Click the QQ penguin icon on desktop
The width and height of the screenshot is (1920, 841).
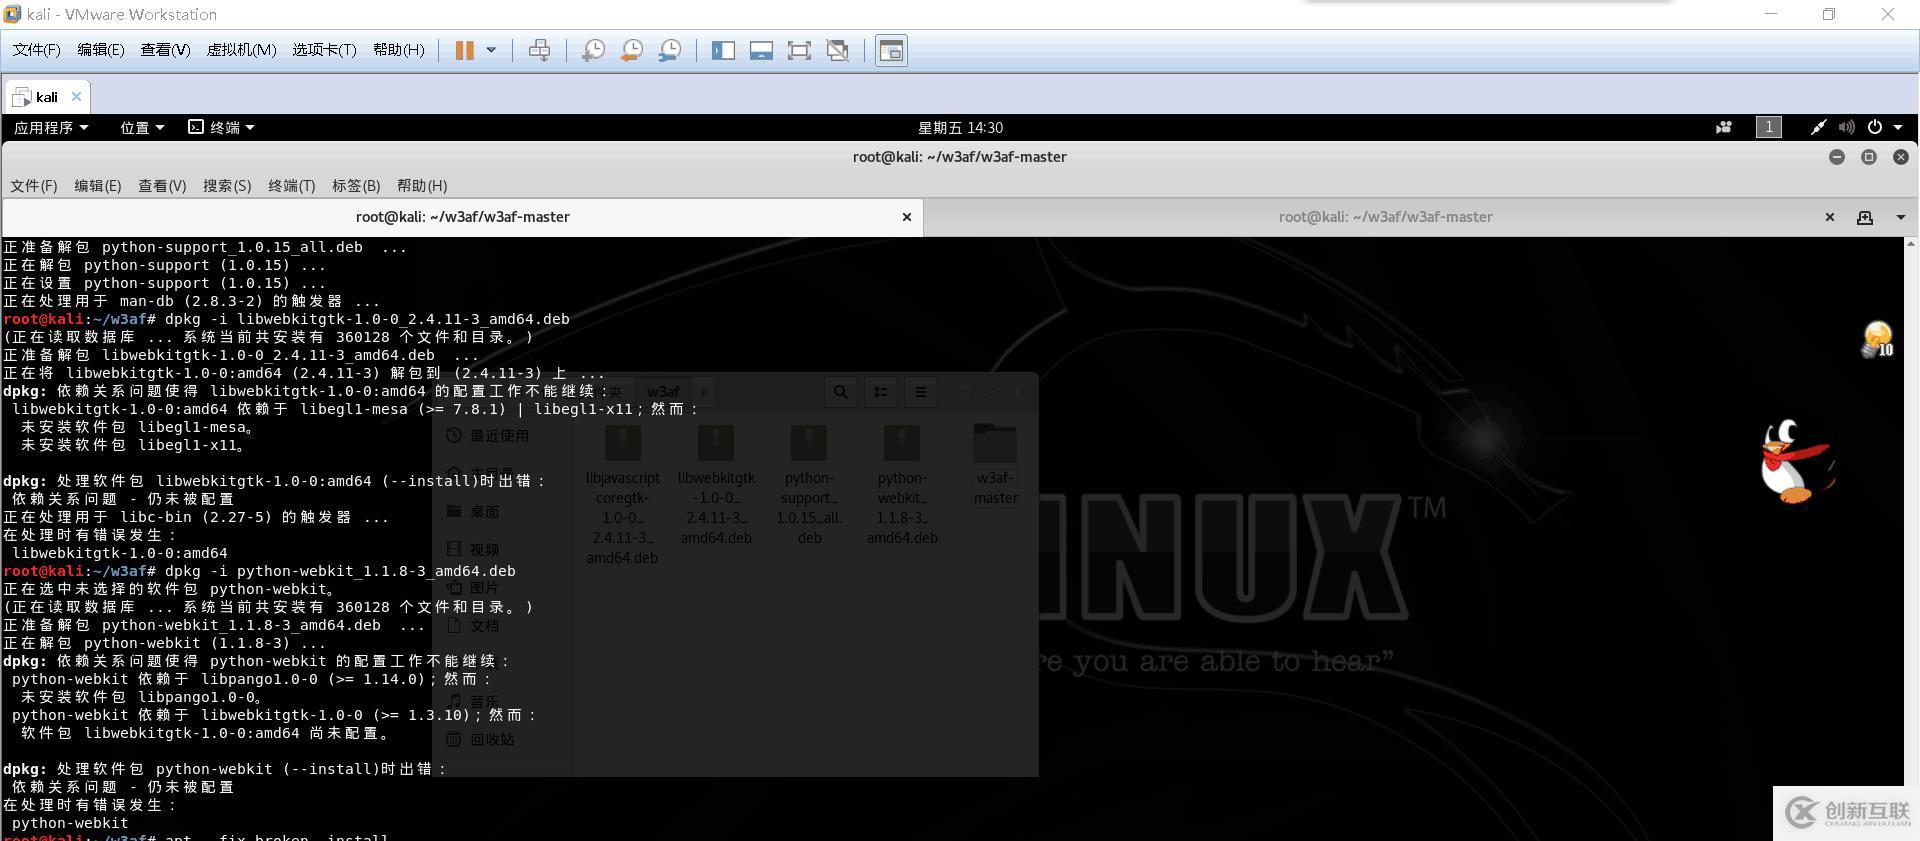(1797, 461)
